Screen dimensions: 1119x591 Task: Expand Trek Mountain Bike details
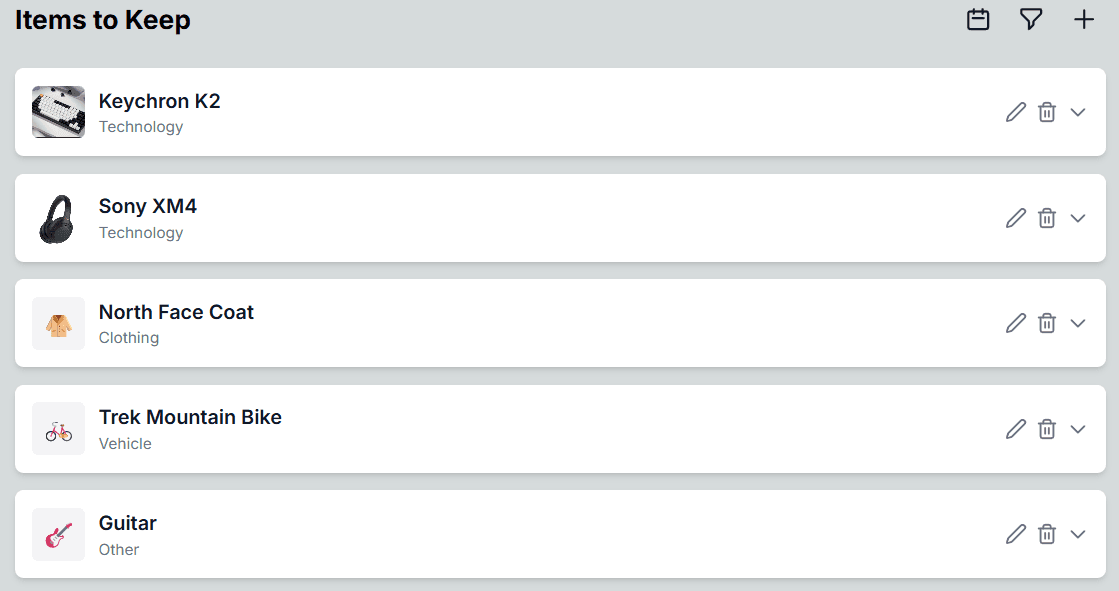(x=1078, y=429)
